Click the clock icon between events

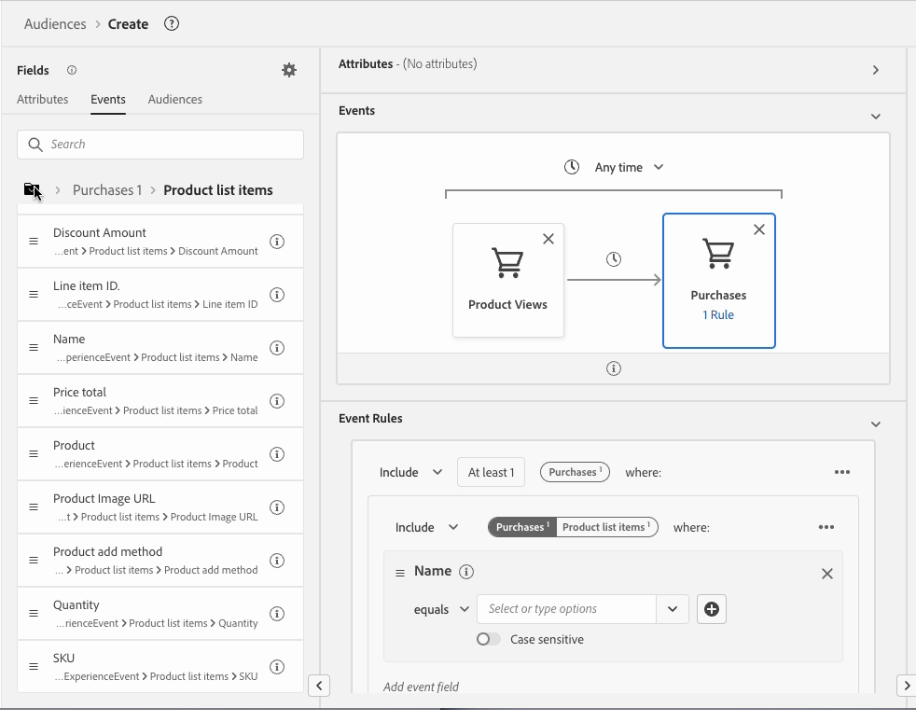(613, 259)
